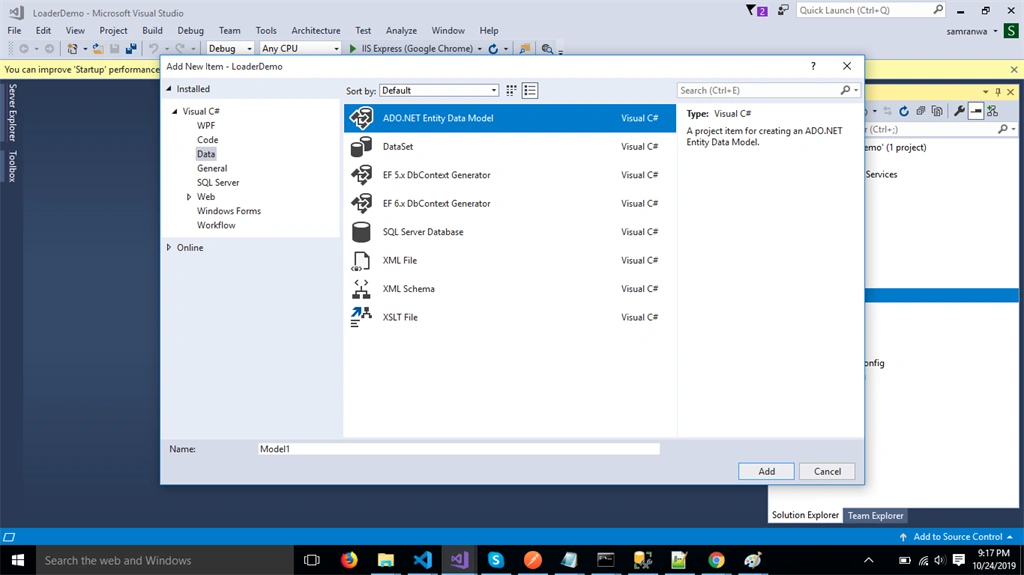
Task: Expand the Web category node
Action: point(189,197)
